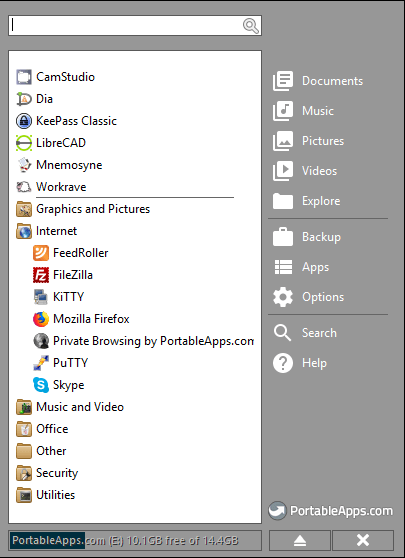Collapse the Internet category folder
This screenshot has height=558, width=405.
(x=46, y=231)
